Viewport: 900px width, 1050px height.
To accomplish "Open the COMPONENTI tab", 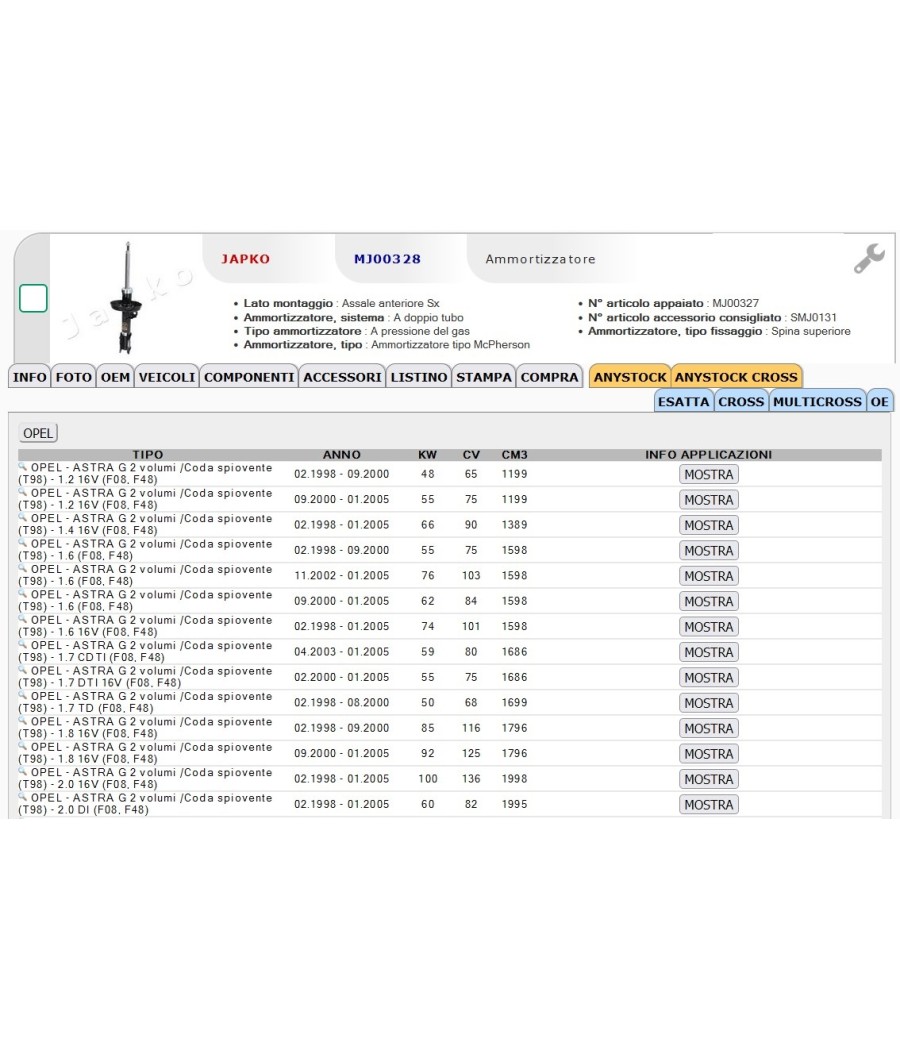I will pos(249,377).
